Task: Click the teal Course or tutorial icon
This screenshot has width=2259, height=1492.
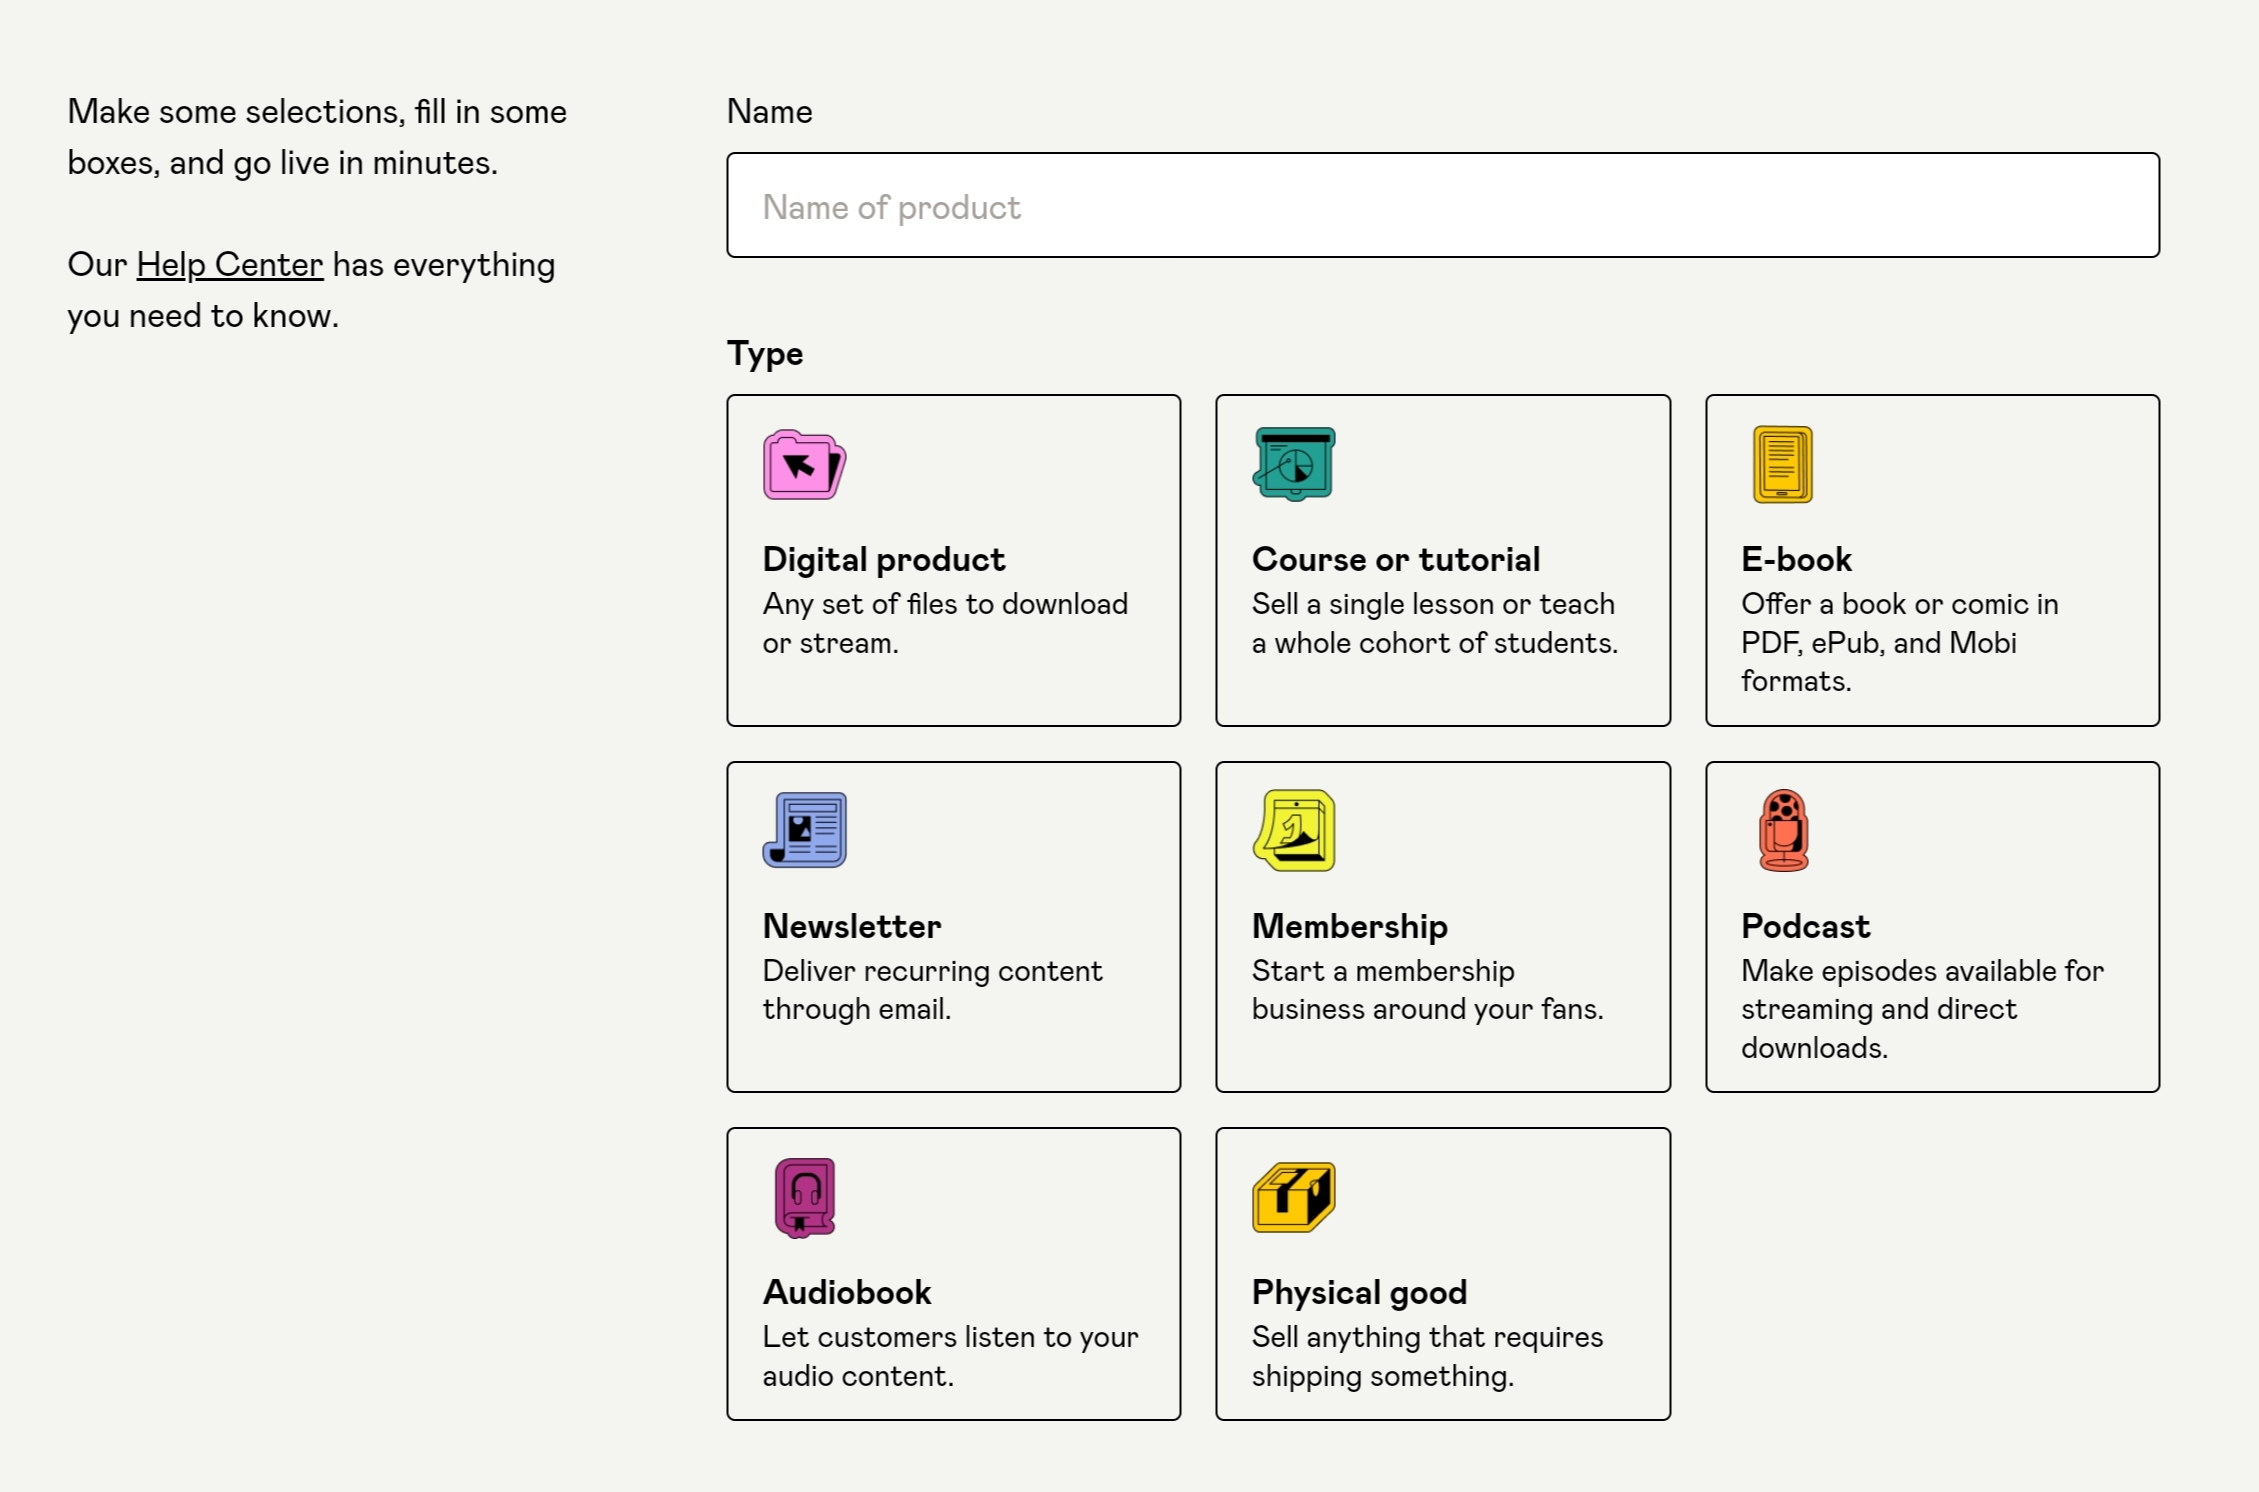Action: click(x=1294, y=464)
